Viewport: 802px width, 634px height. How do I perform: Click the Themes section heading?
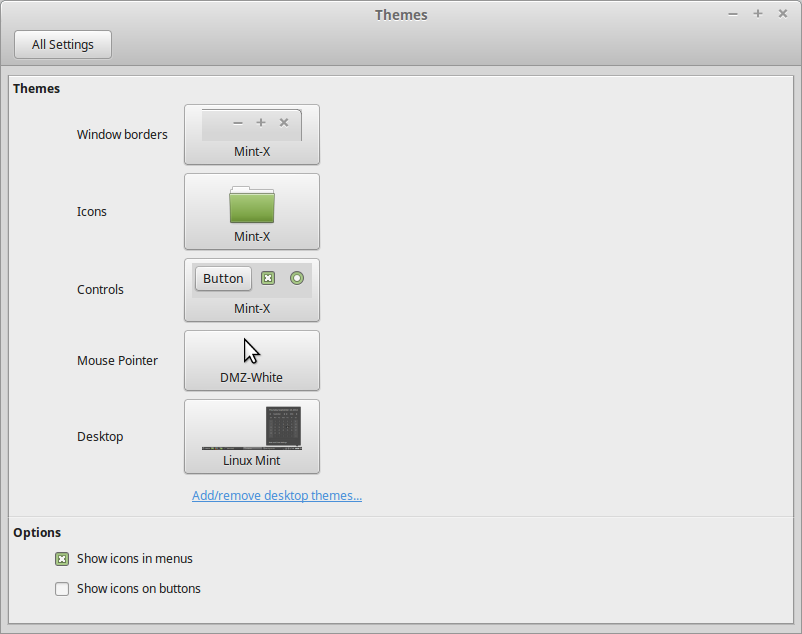point(36,88)
